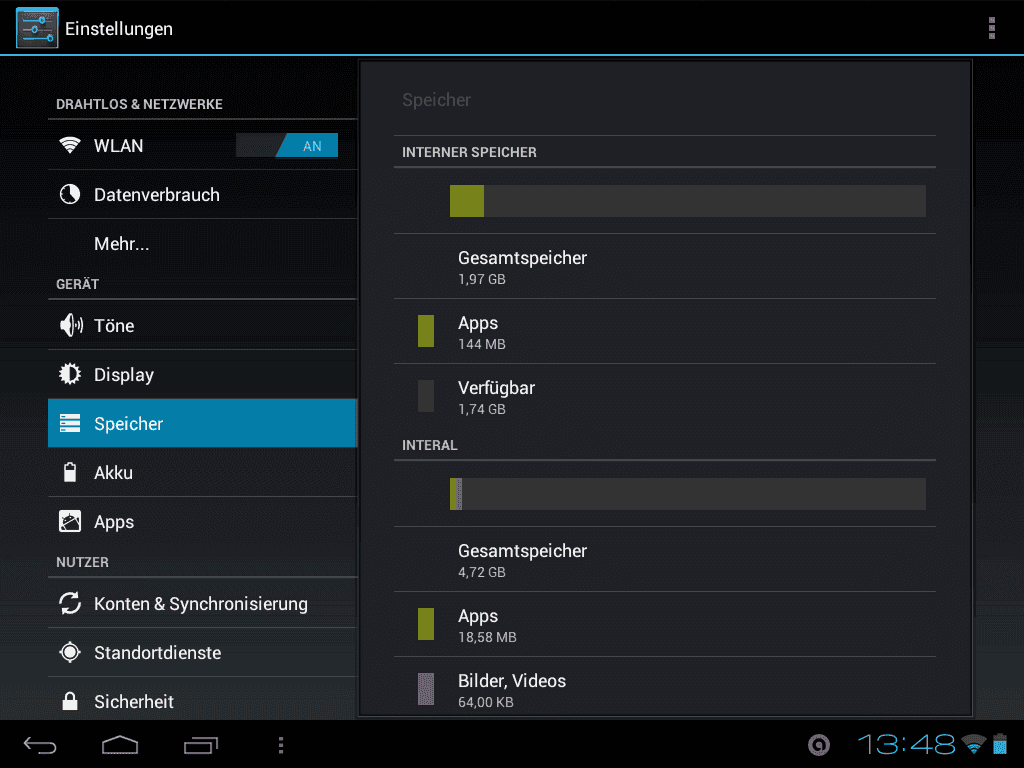The height and width of the screenshot is (768, 1024).
Task: Tap the Home navigation button
Action: (x=120, y=744)
